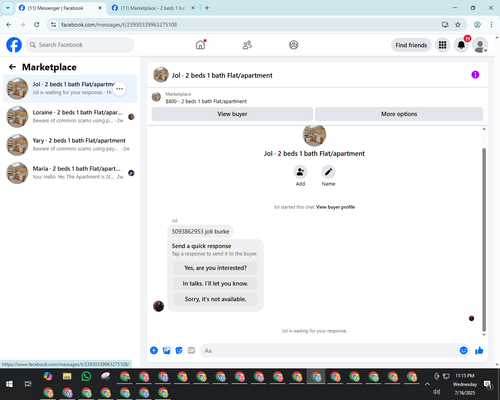500x400 pixels.
Task: Open Jol - 2 beds 1 bath conversation in sidebar
Action: [70, 89]
